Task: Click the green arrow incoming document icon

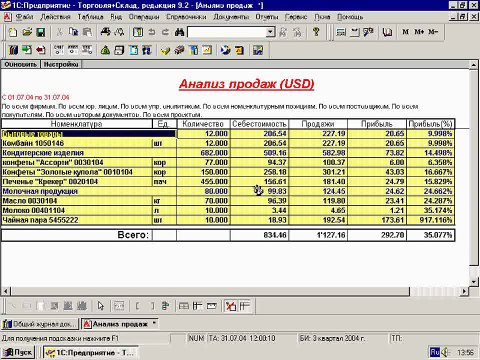Action: tap(27, 50)
